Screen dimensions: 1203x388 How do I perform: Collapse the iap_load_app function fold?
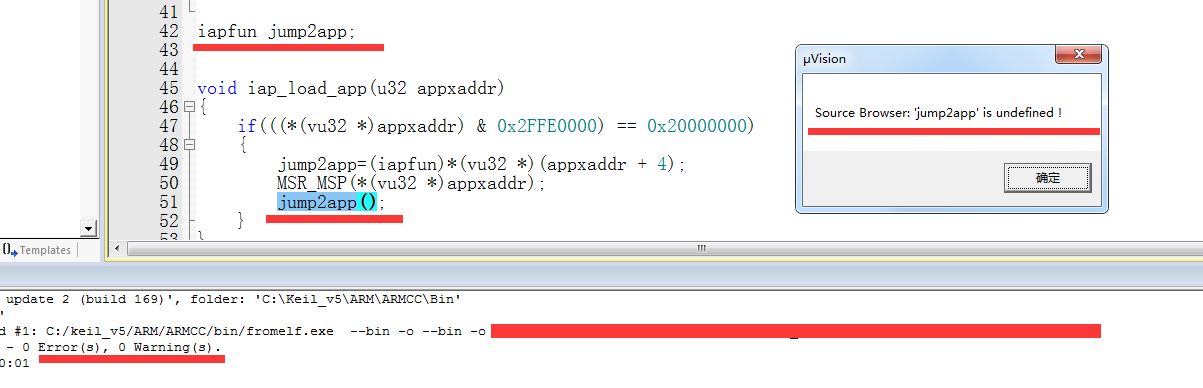188,106
